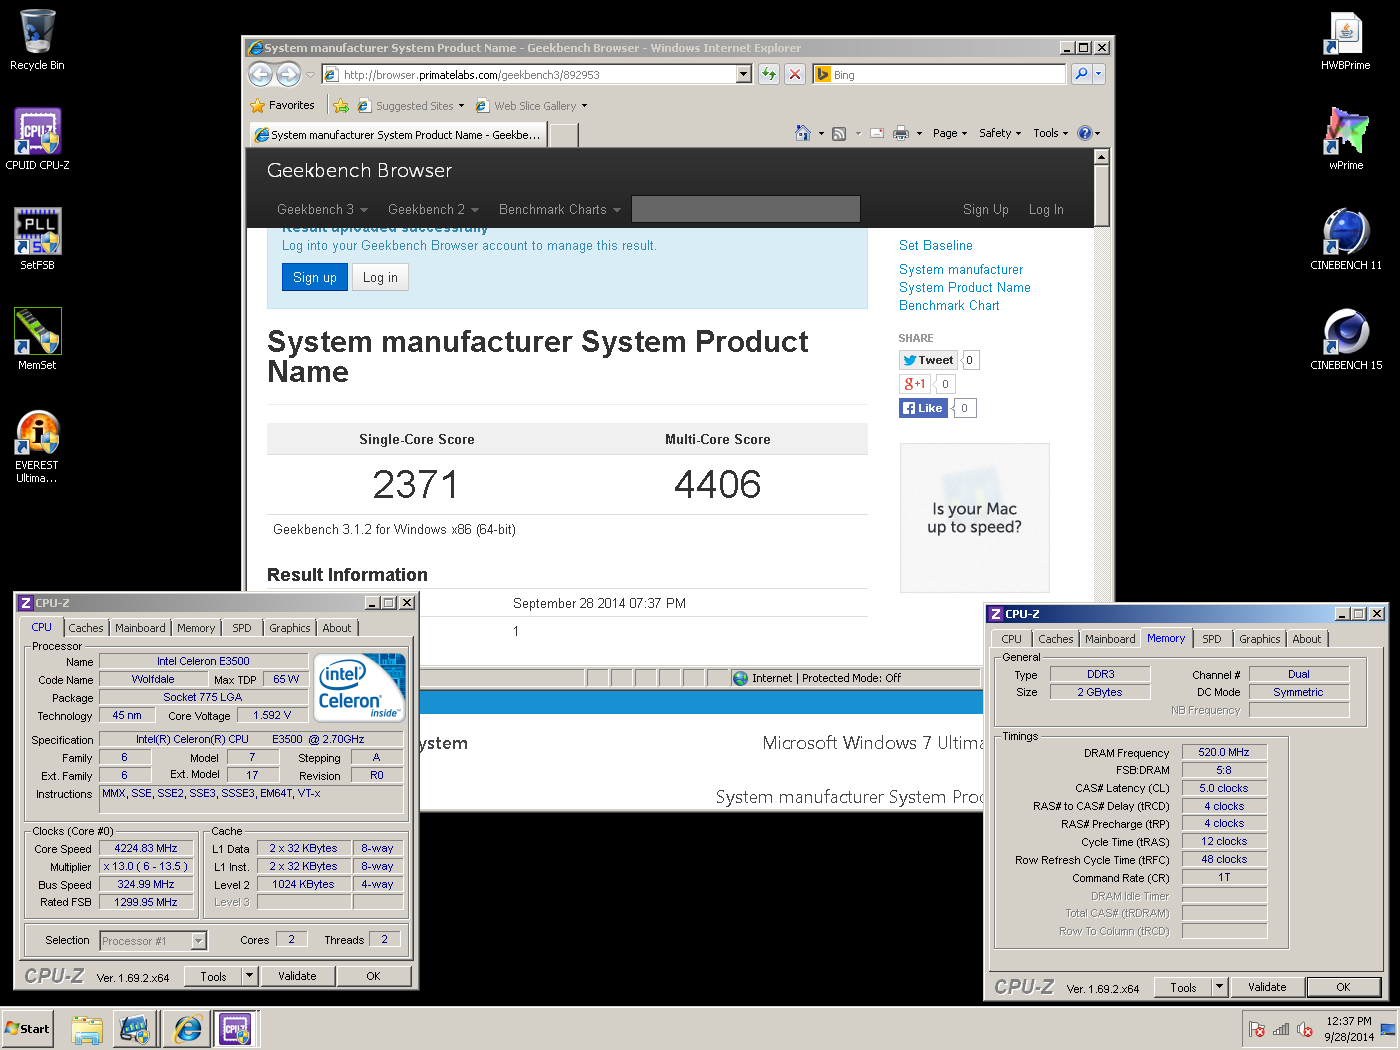Open Tools dropdown arrow in CPU-Z Memory window

click(x=1219, y=987)
